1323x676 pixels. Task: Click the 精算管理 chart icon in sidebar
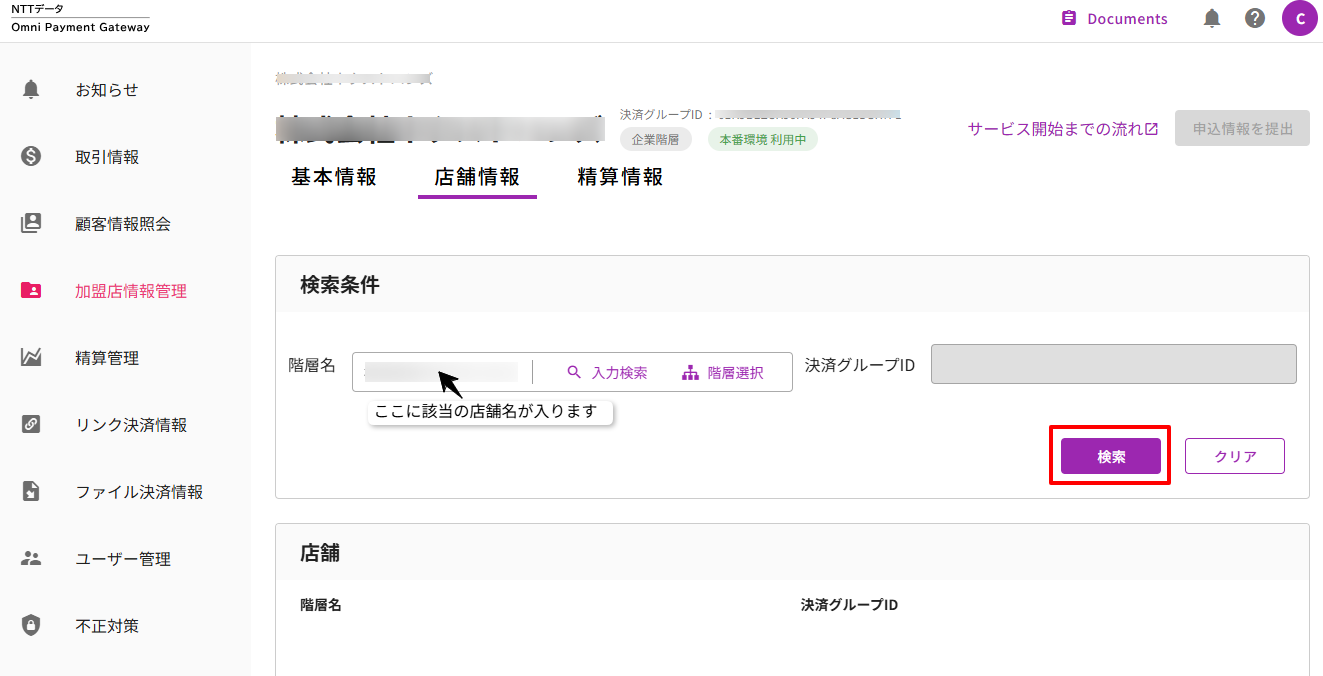click(x=31, y=358)
